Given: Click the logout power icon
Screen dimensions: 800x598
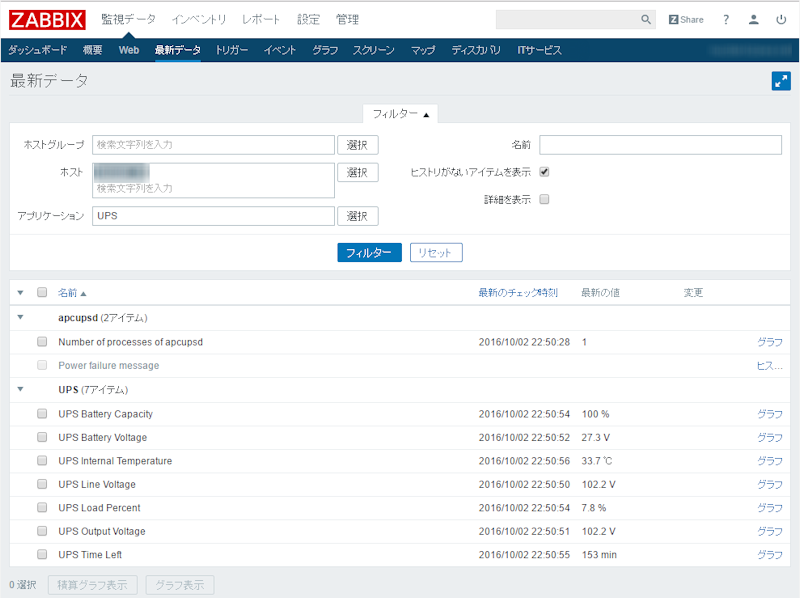Looking at the screenshot, I should coord(781,18).
